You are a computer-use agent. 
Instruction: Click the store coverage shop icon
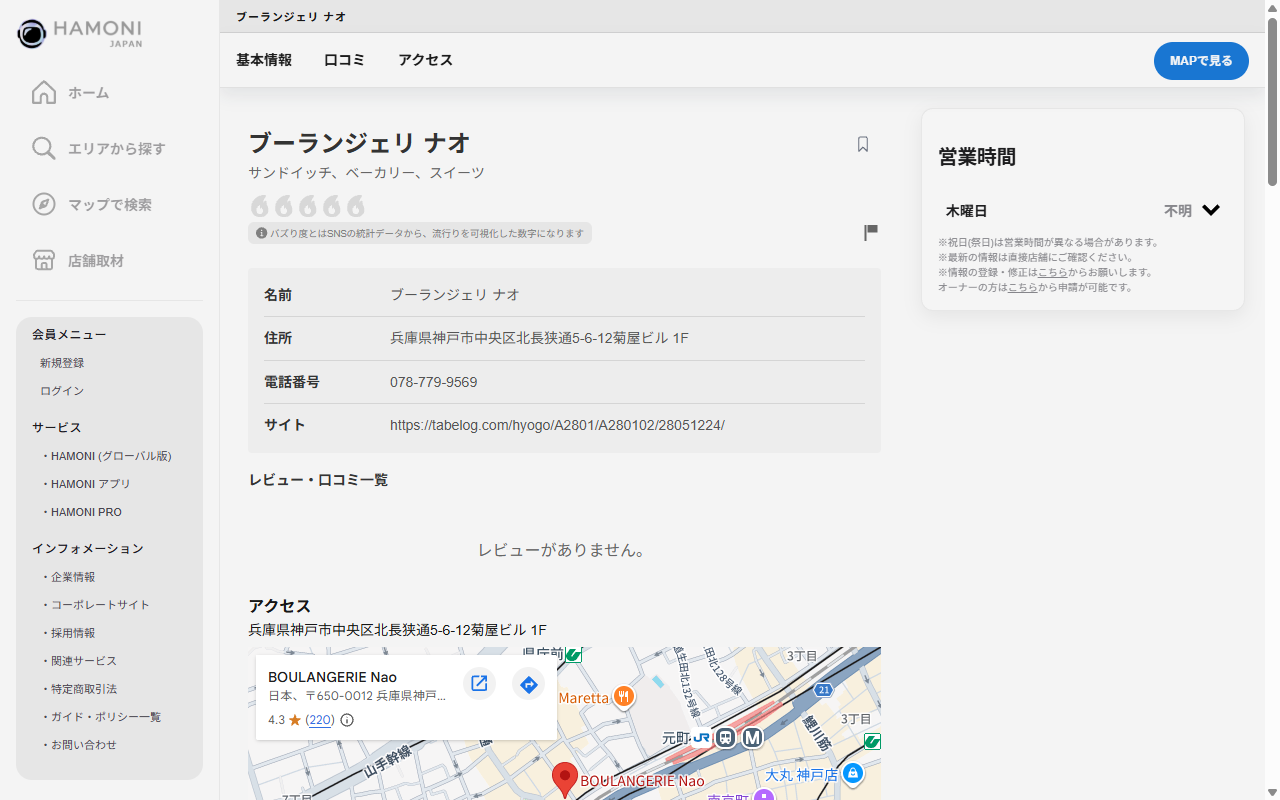(x=44, y=261)
